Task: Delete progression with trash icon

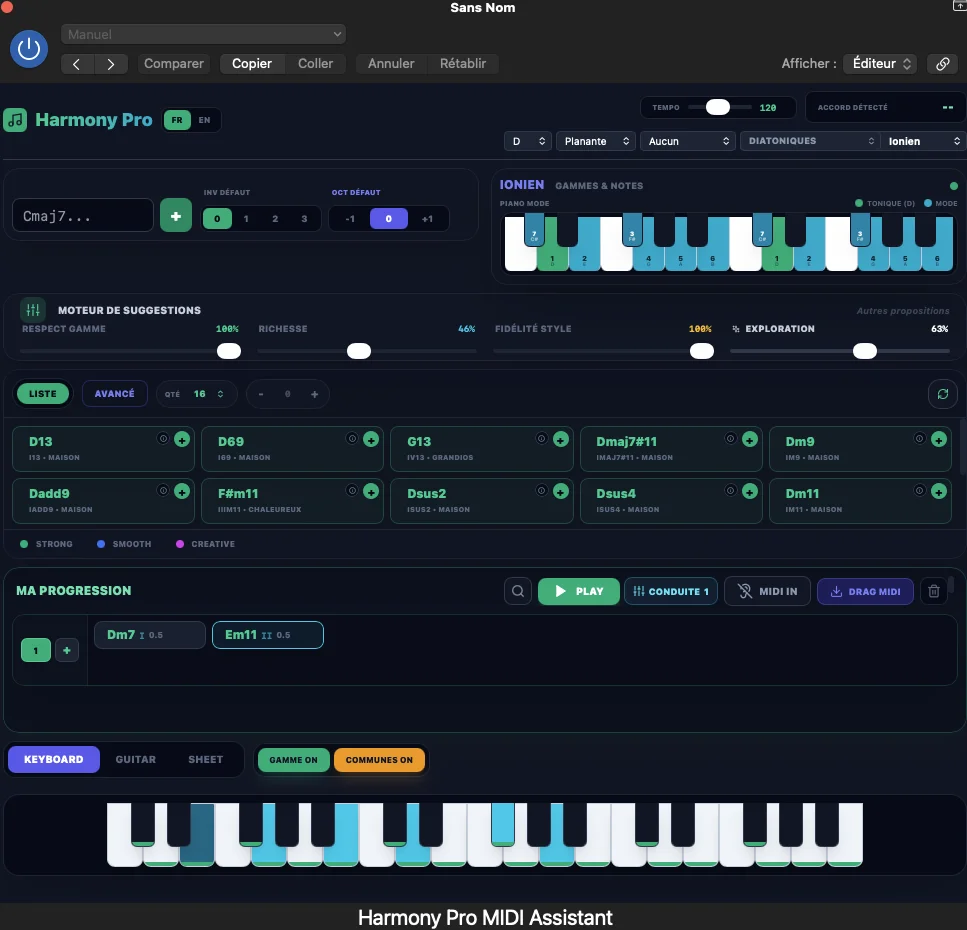Action: click(x=934, y=591)
